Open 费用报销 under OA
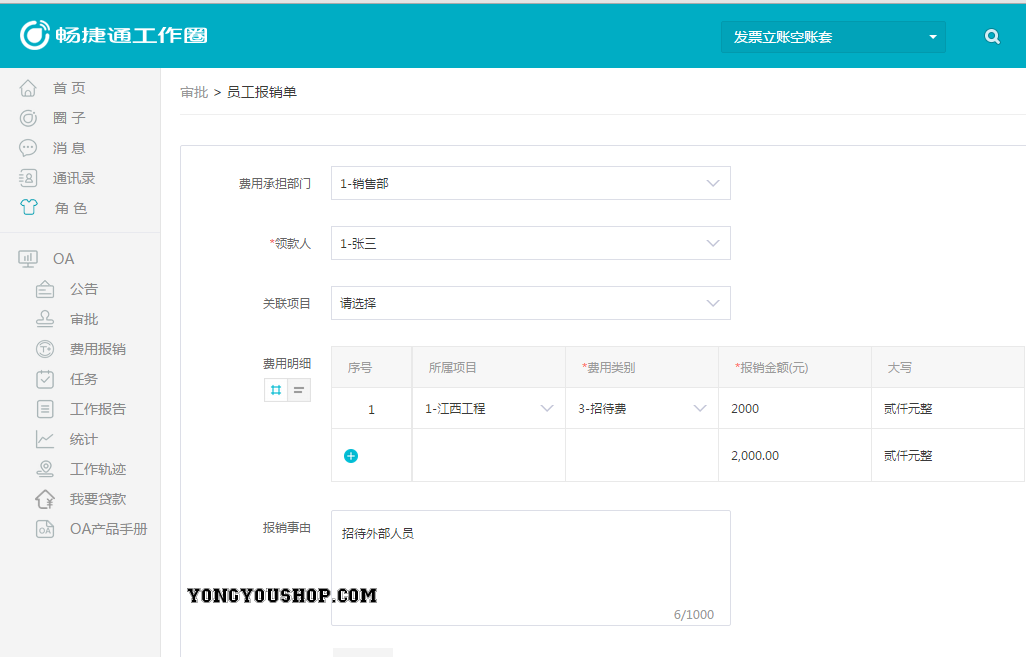 (x=97, y=349)
